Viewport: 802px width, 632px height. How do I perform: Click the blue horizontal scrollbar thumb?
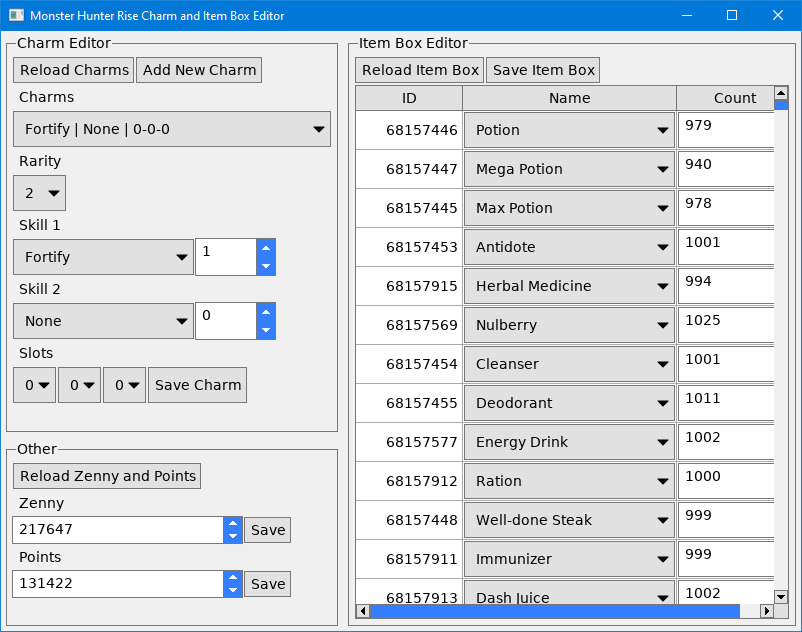[554, 611]
